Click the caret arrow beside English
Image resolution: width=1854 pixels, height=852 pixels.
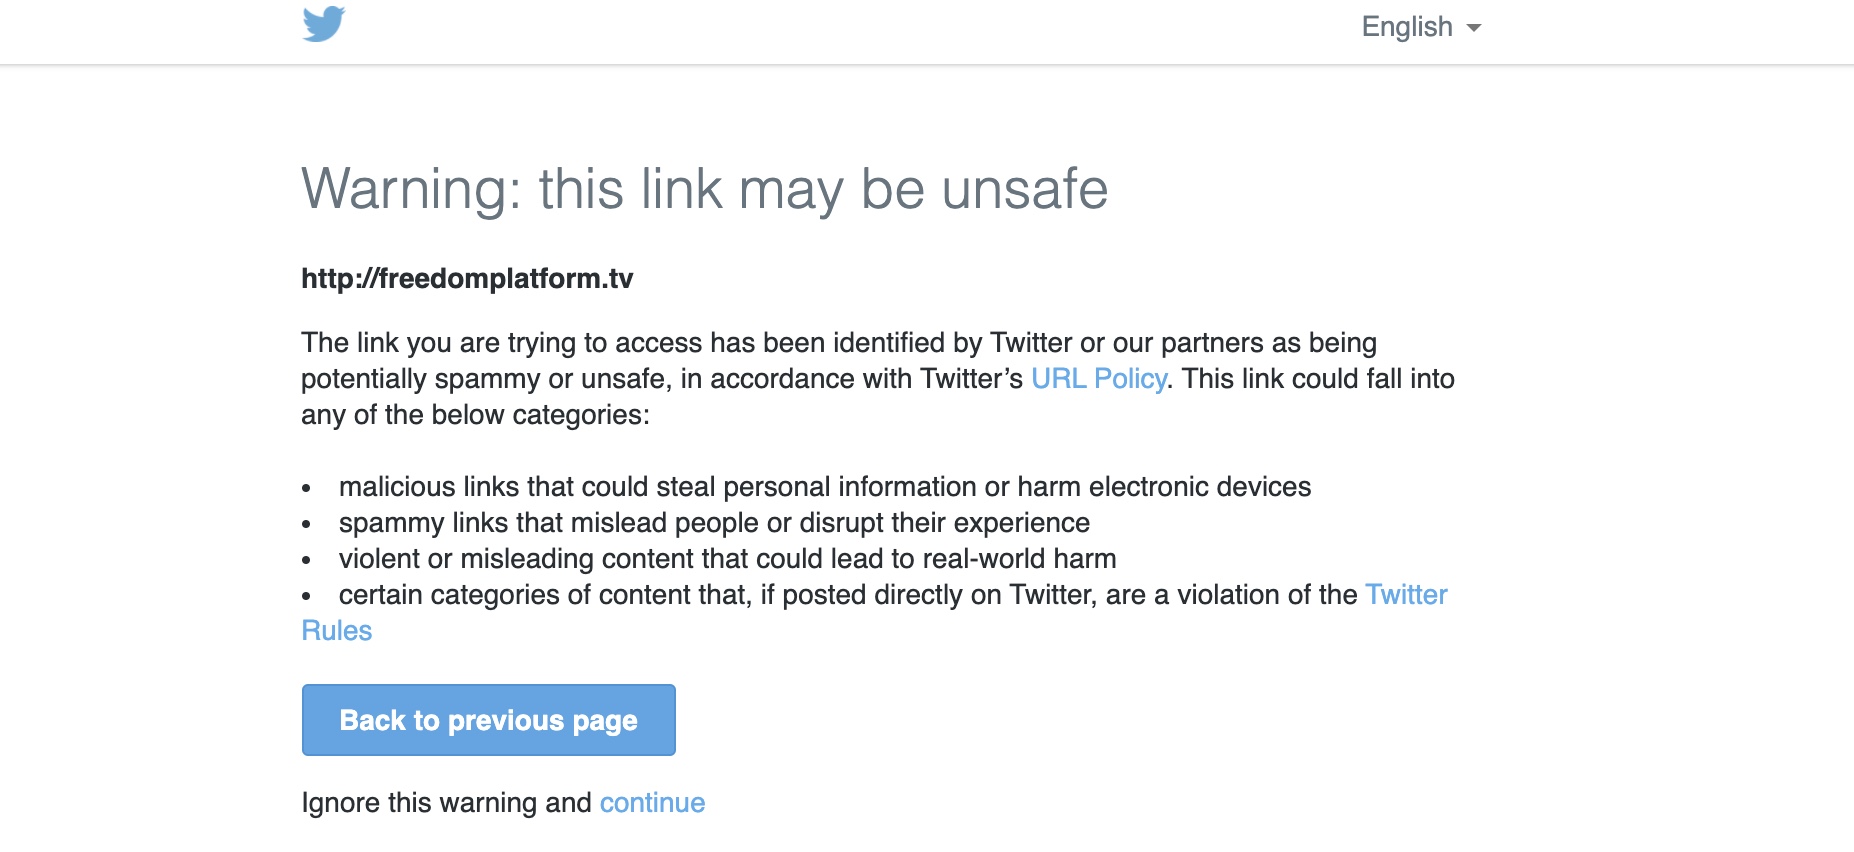(x=1473, y=28)
